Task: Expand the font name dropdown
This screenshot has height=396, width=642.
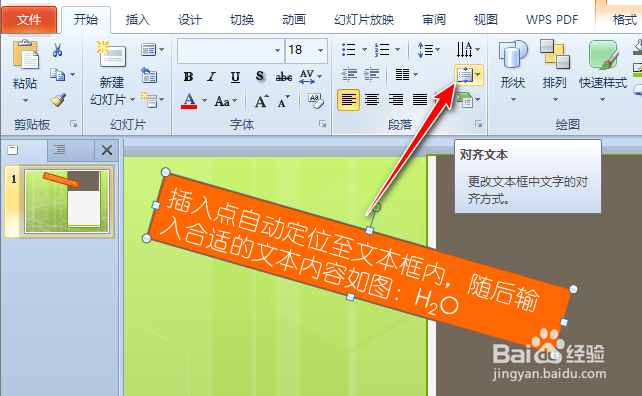Action: point(278,50)
